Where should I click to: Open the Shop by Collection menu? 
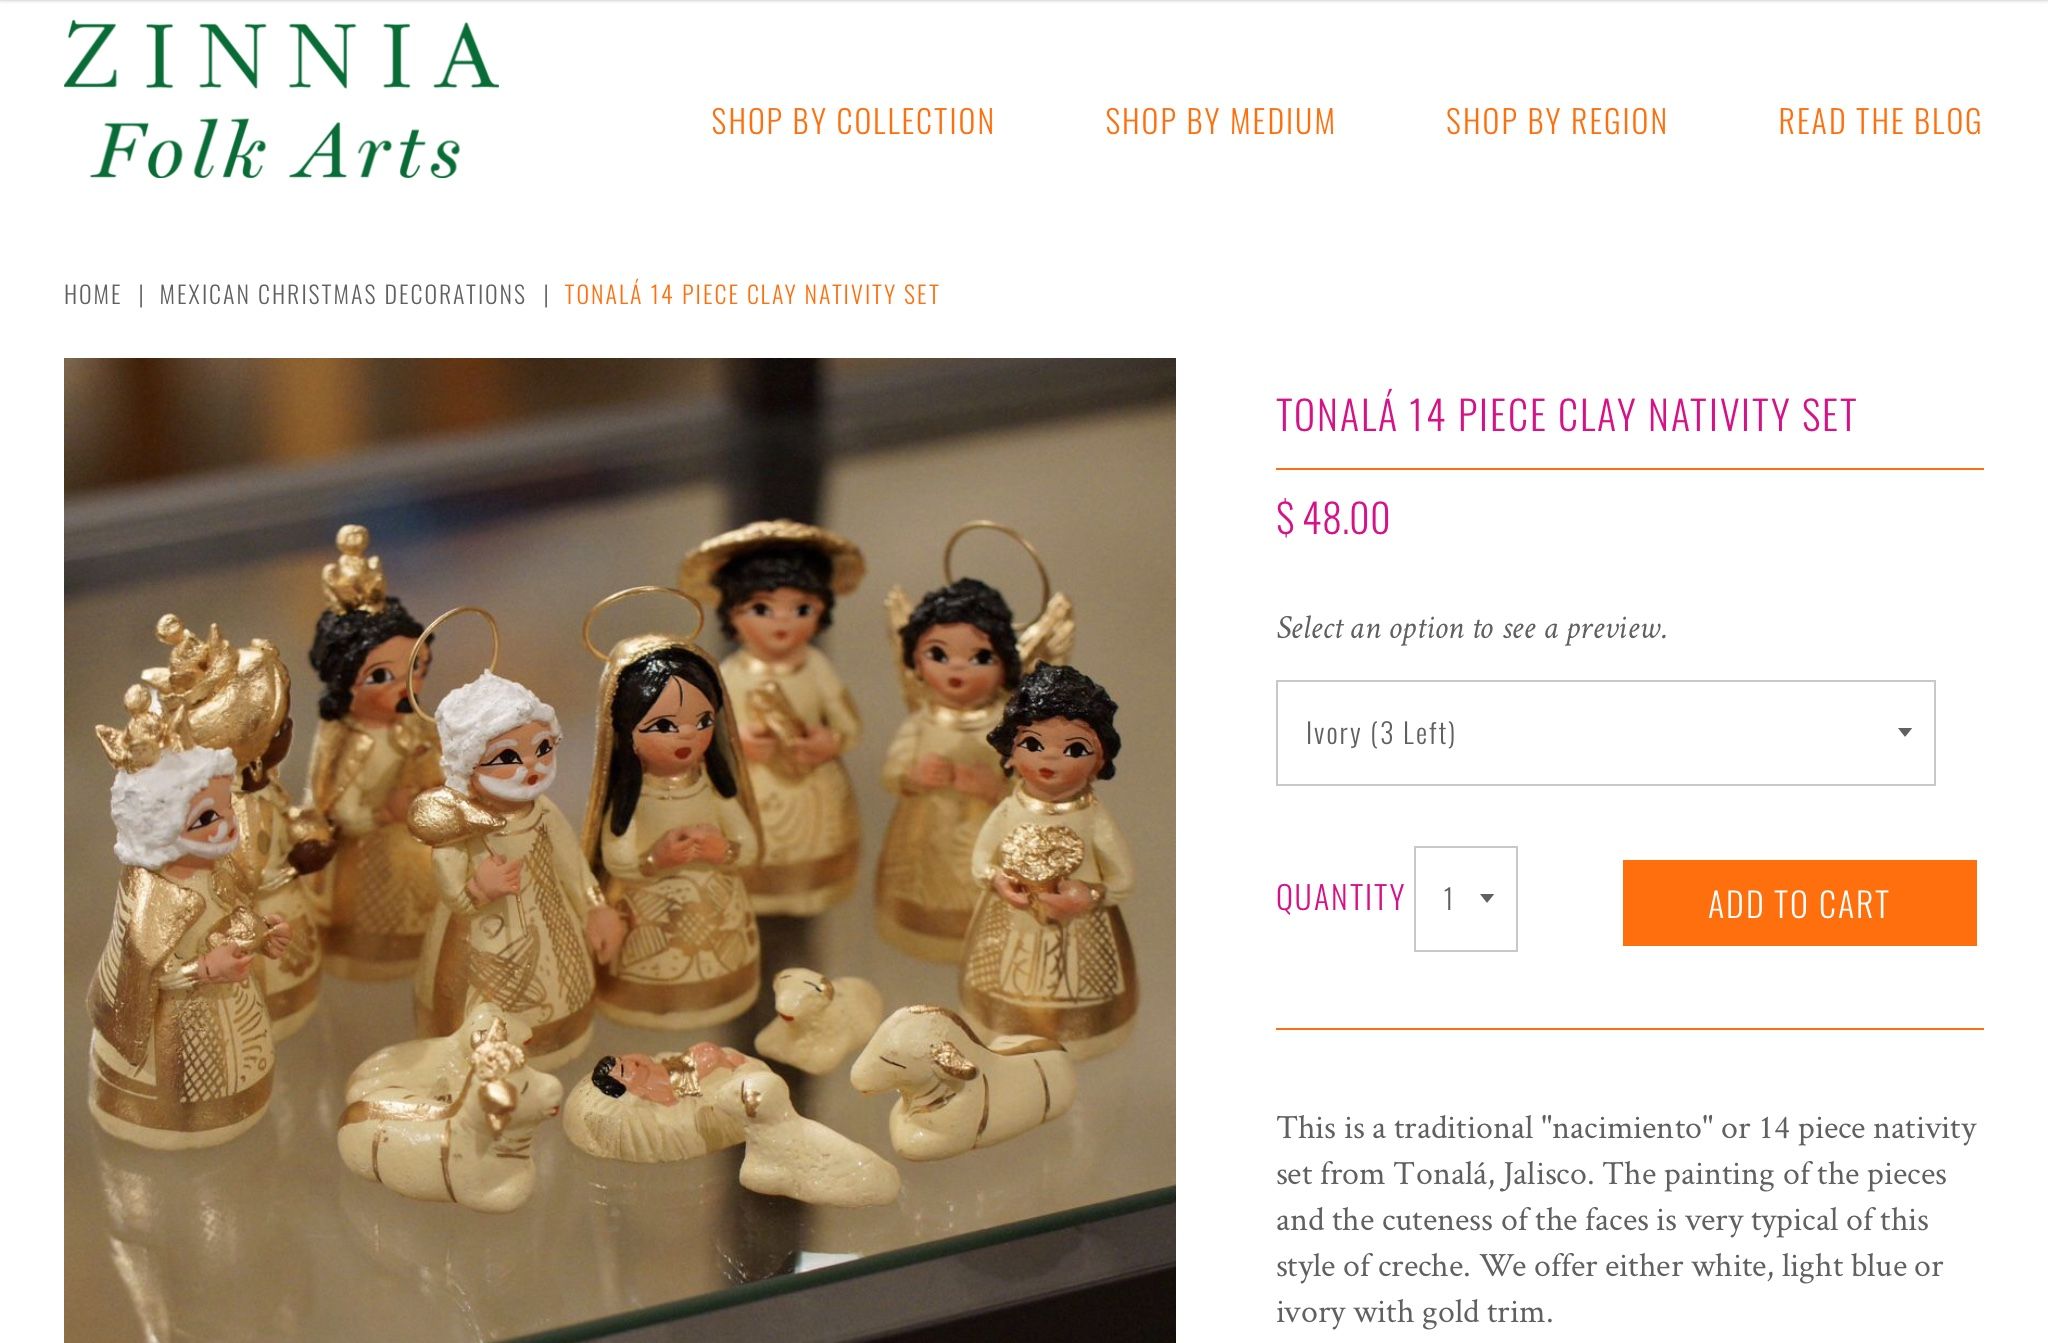click(853, 122)
